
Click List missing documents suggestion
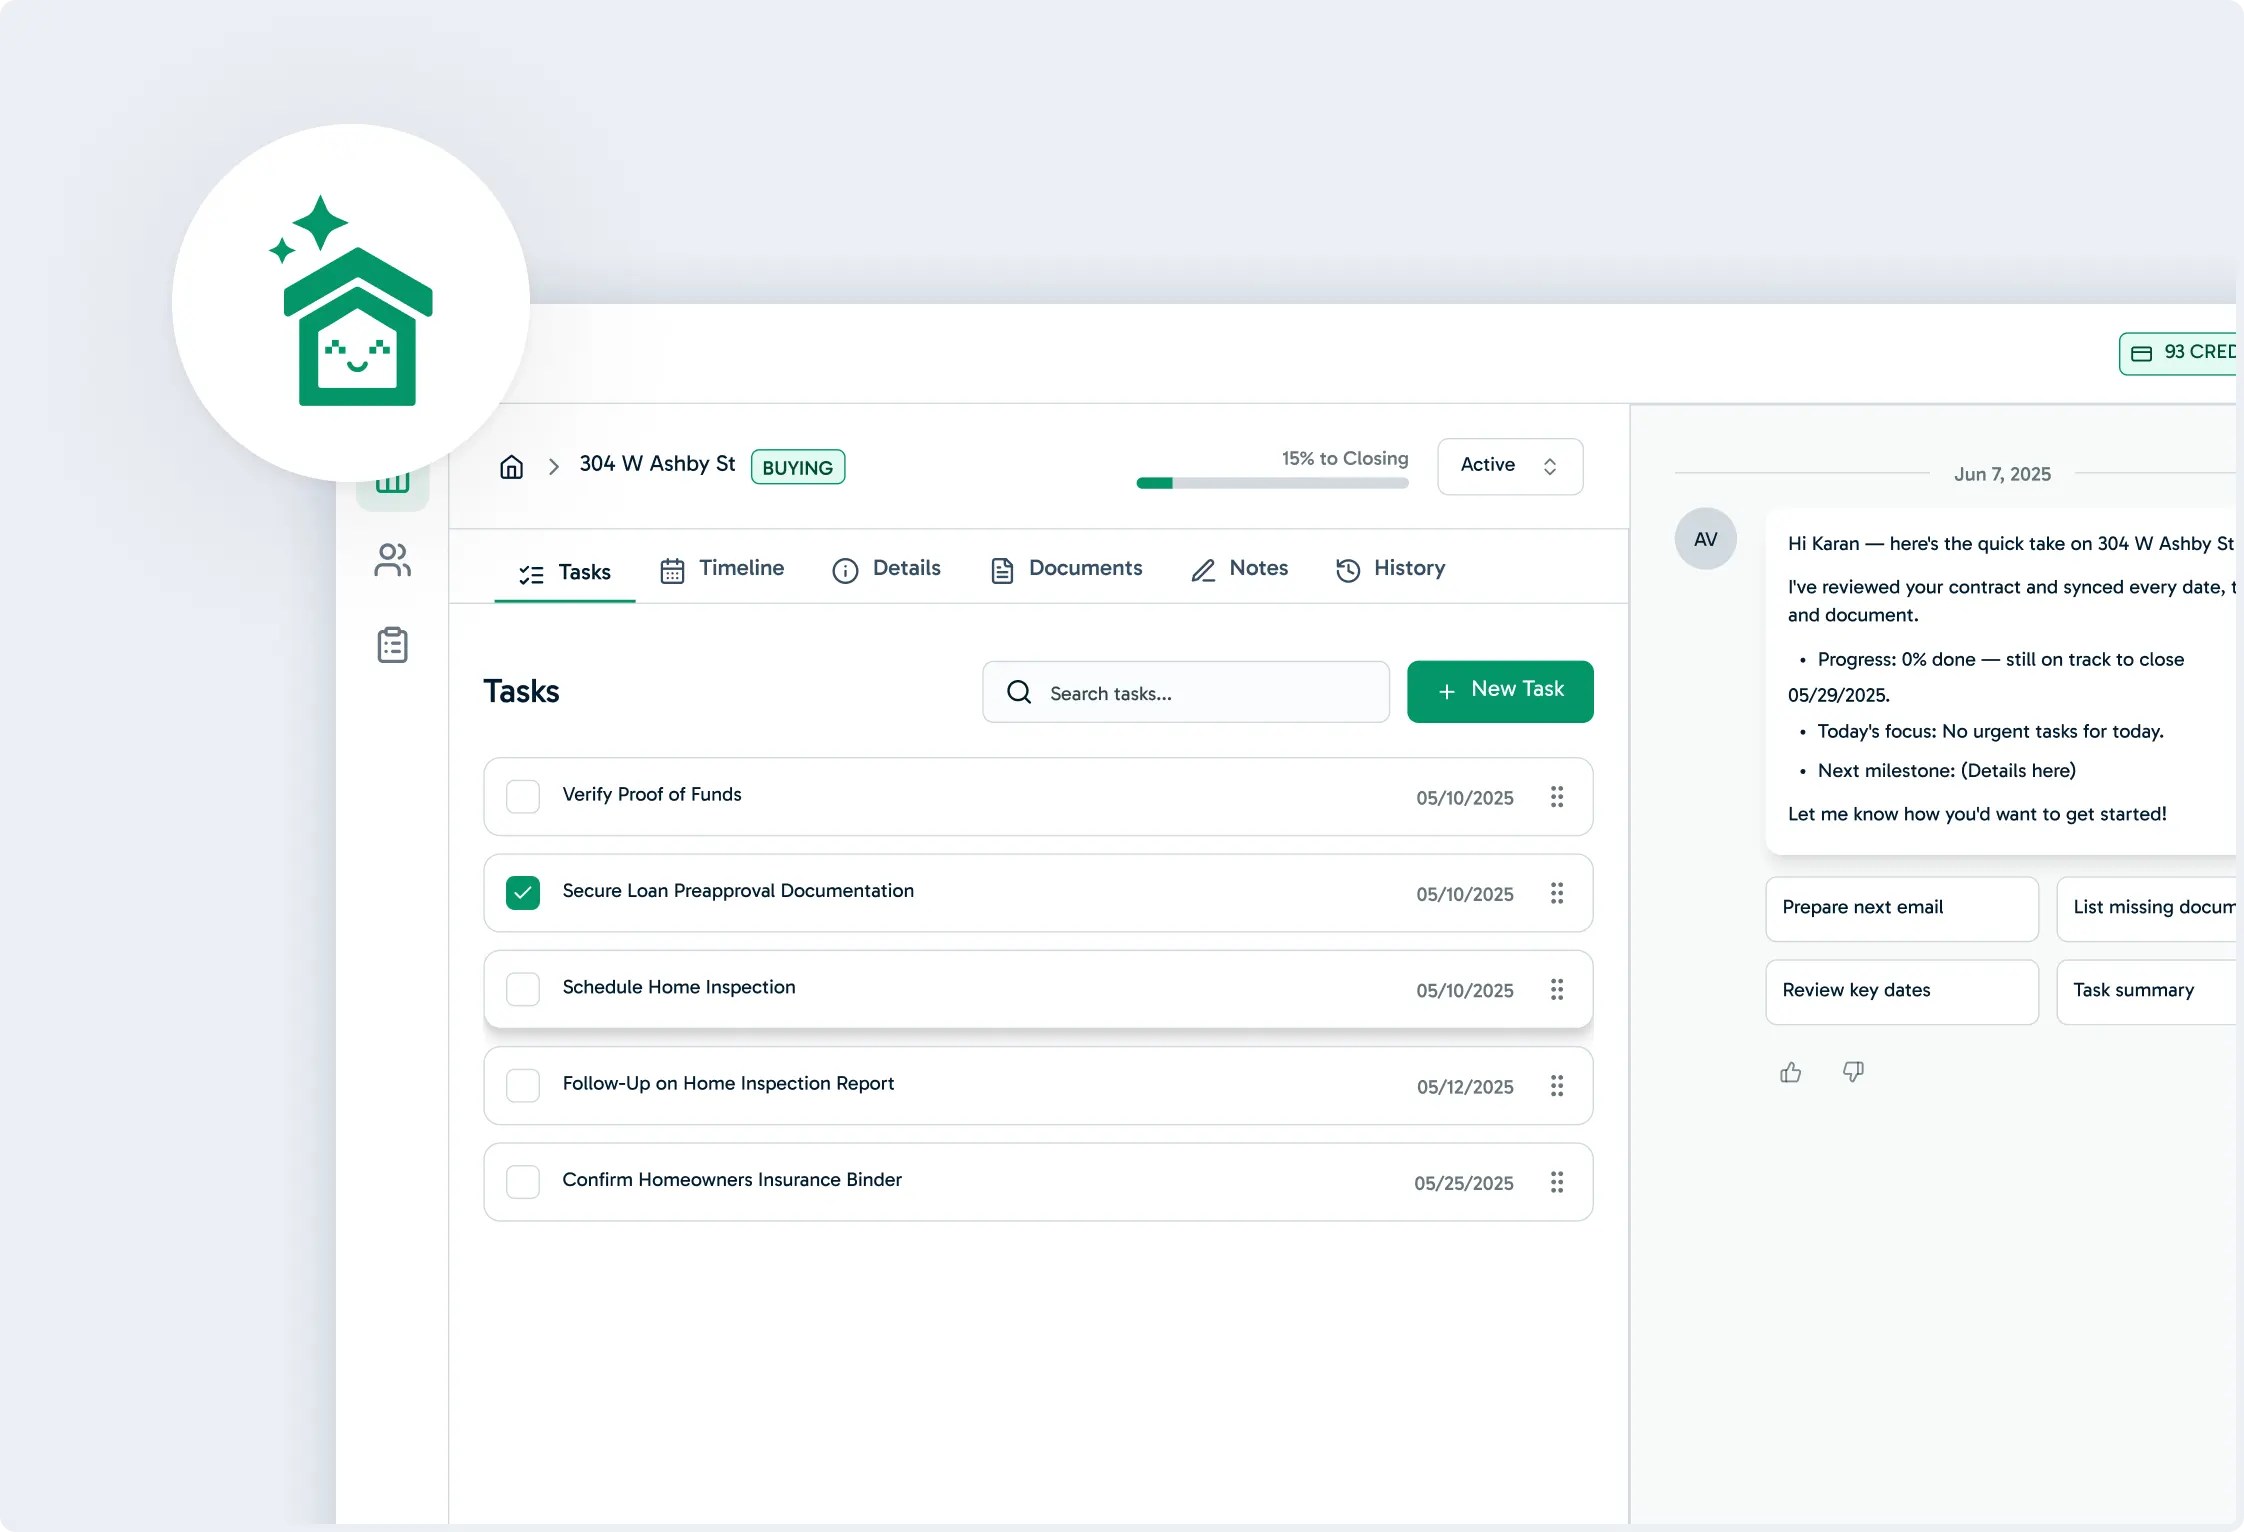[2148, 908]
